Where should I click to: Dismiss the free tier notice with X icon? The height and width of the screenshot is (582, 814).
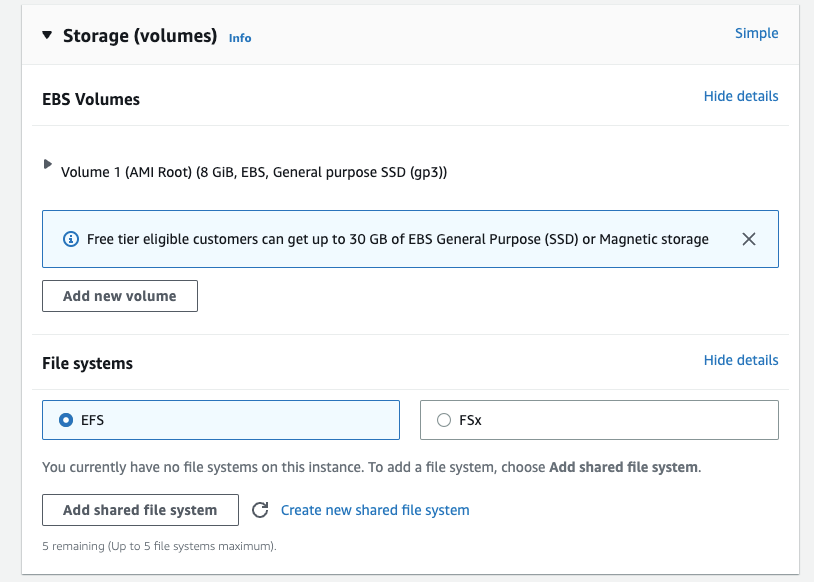click(749, 239)
